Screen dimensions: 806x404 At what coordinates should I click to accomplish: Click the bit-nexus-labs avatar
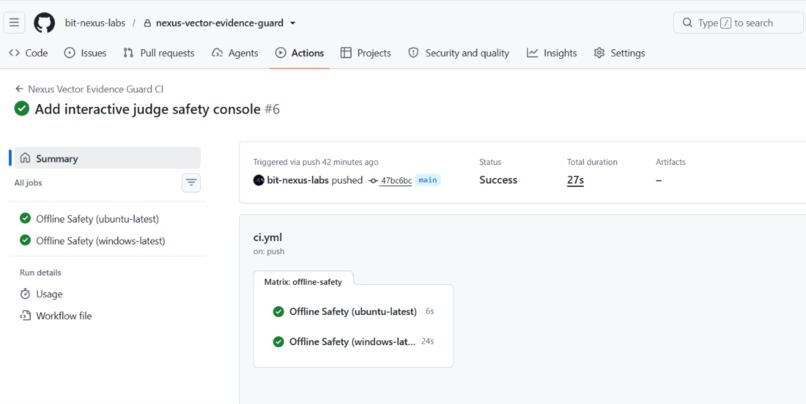click(x=259, y=180)
